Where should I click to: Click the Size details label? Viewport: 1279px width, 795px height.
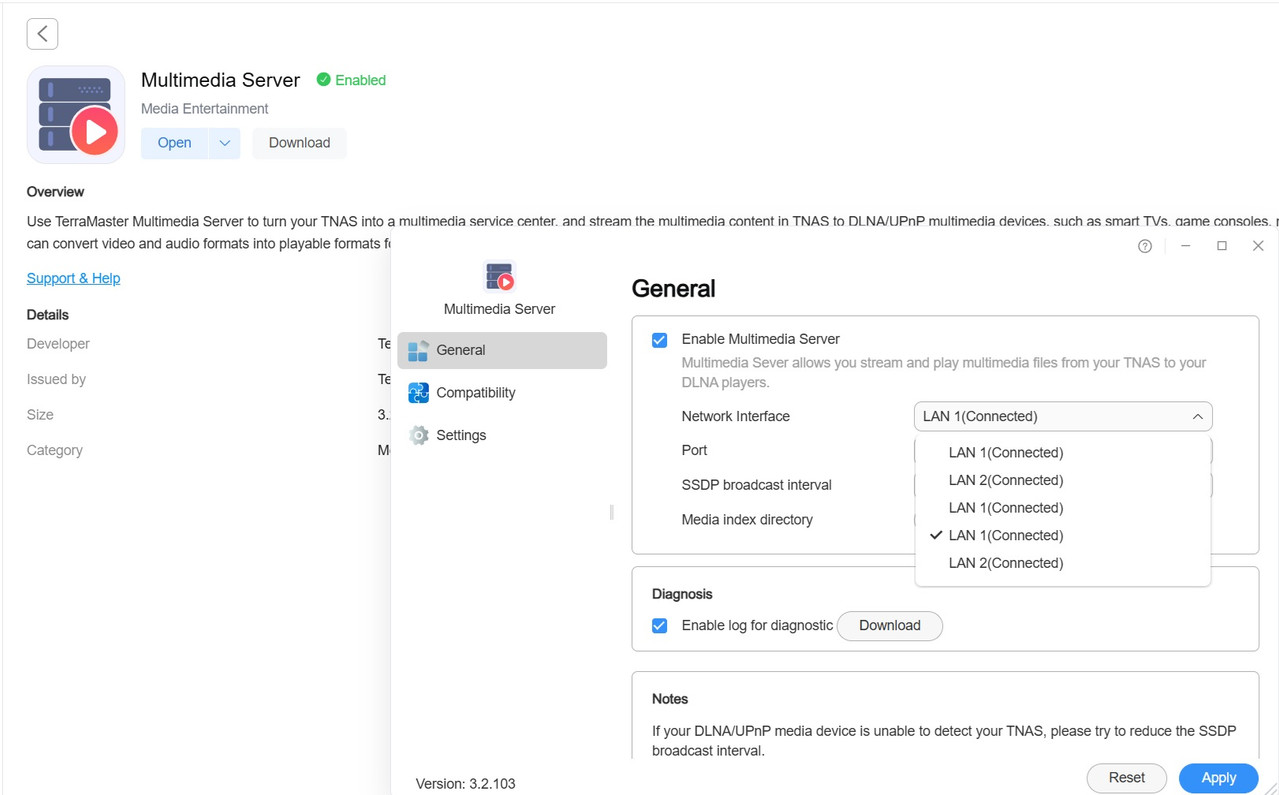40,415
